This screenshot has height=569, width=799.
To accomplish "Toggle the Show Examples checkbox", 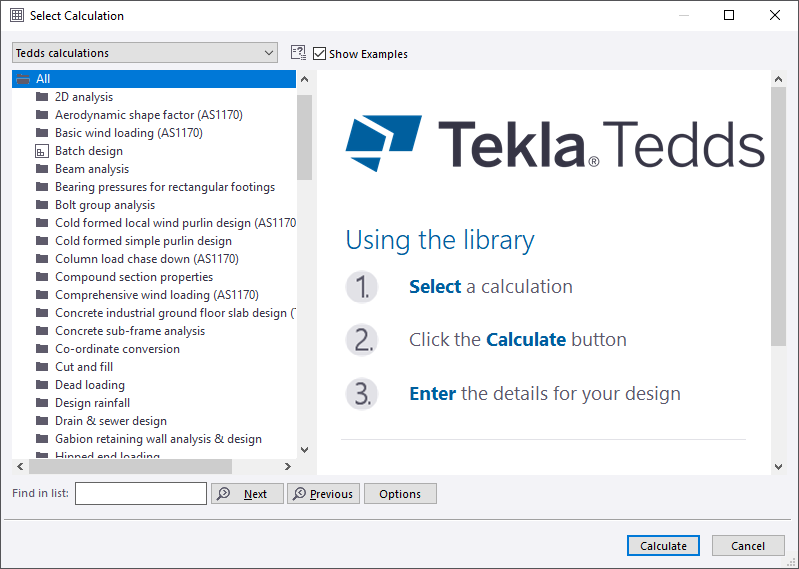I will click(x=319, y=53).
